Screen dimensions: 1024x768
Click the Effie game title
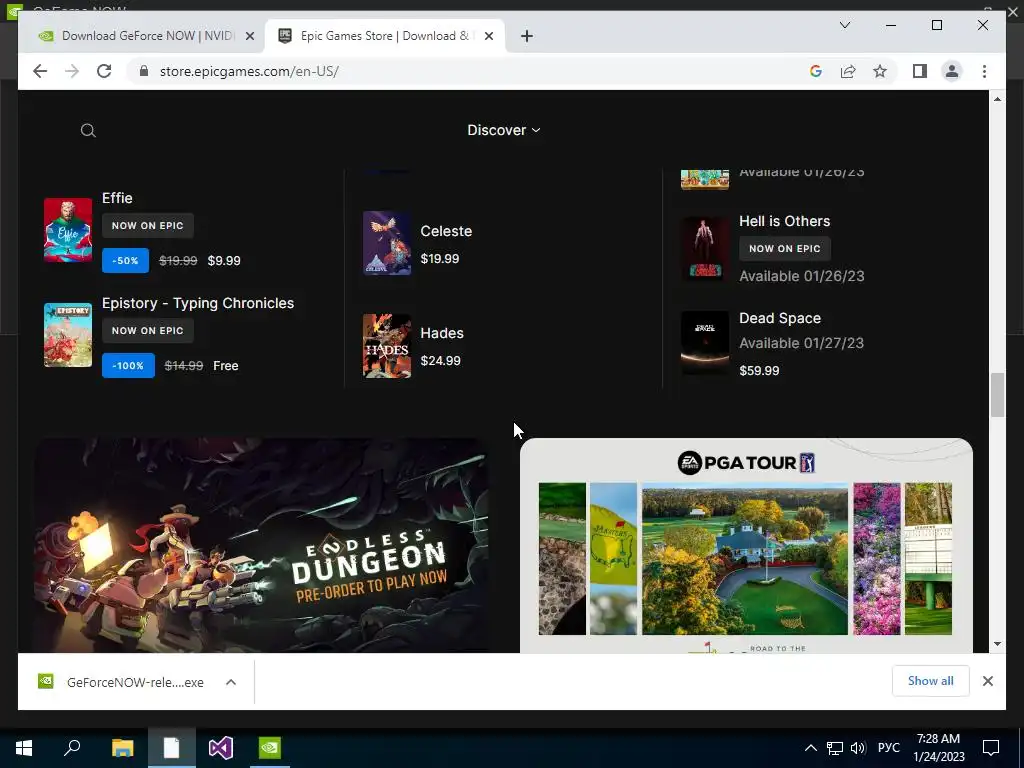coord(117,198)
